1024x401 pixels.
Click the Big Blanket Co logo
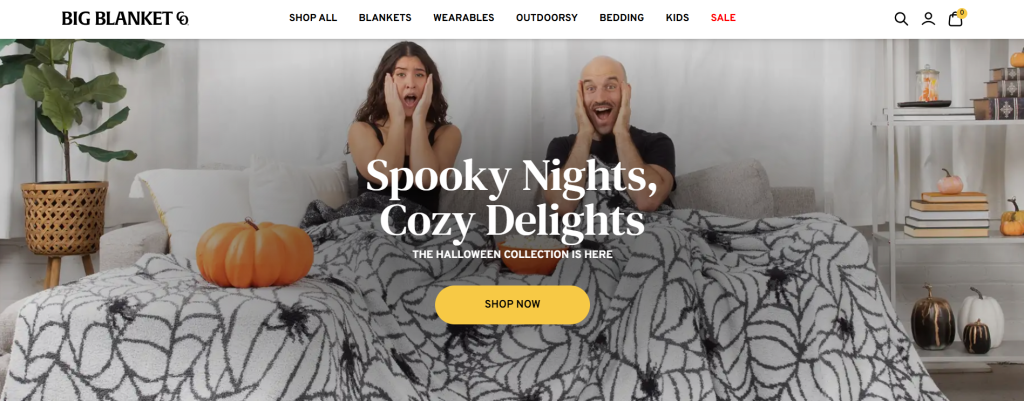pyautogui.click(x=125, y=18)
